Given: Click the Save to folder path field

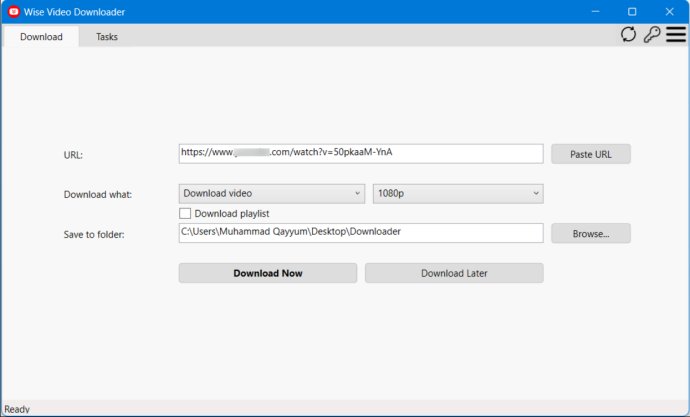Looking at the screenshot, I should [x=361, y=233].
